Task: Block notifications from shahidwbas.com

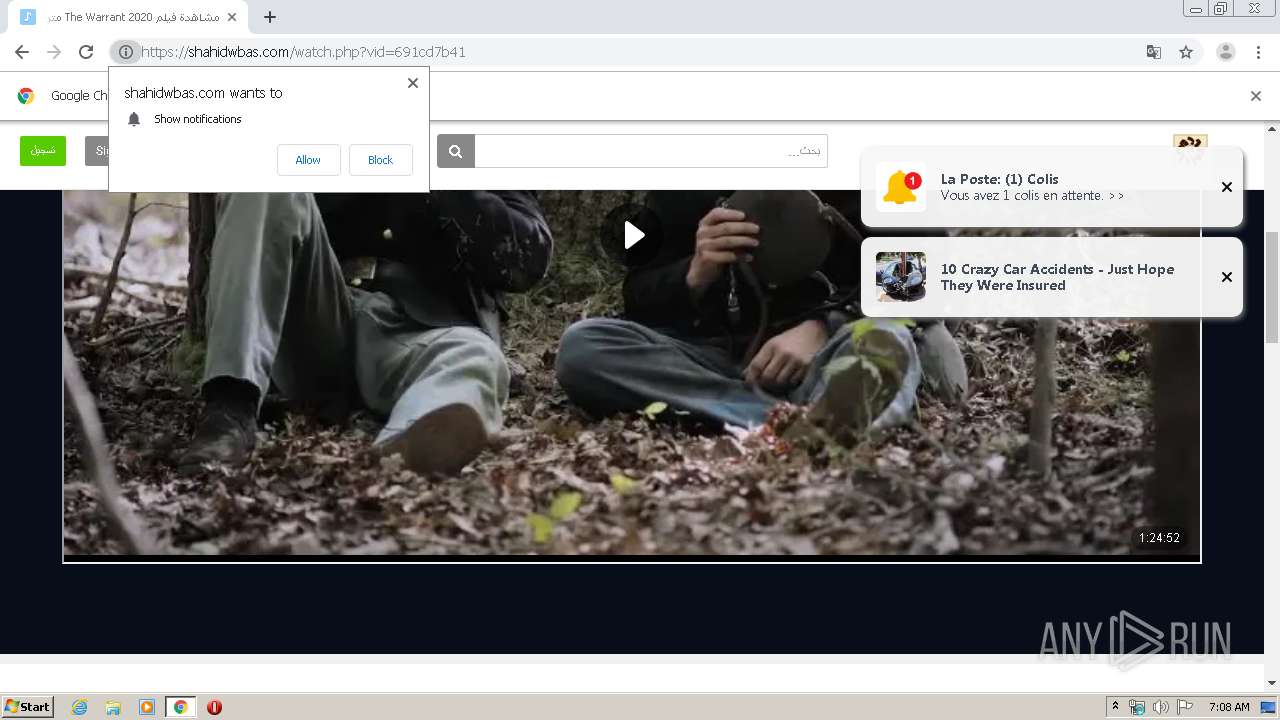Action: (380, 160)
